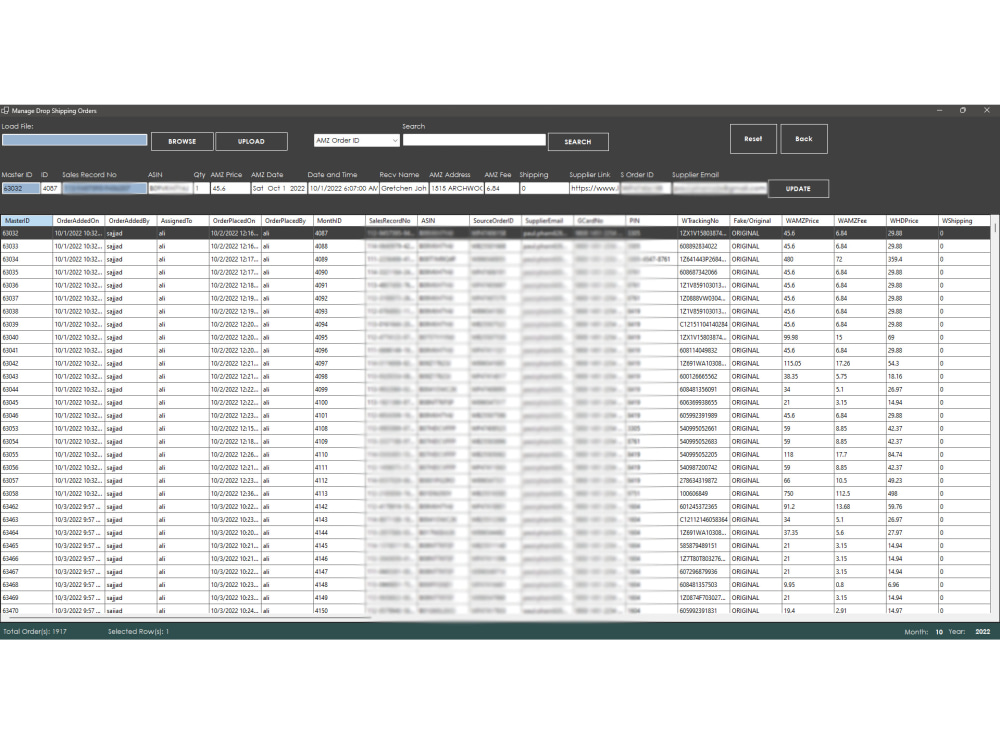Click the UPDATE button

[x=798, y=189]
